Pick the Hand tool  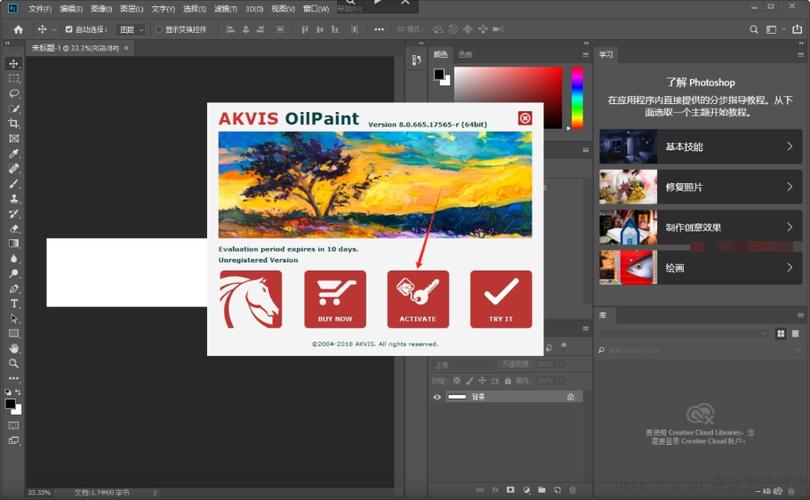coord(14,348)
